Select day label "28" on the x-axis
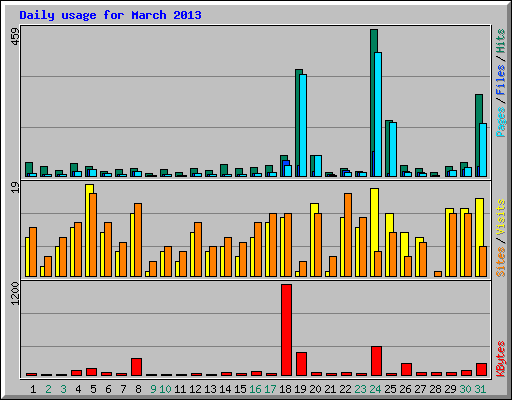Image resolution: width=512 pixels, height=400 pixels. pos(435,389)
